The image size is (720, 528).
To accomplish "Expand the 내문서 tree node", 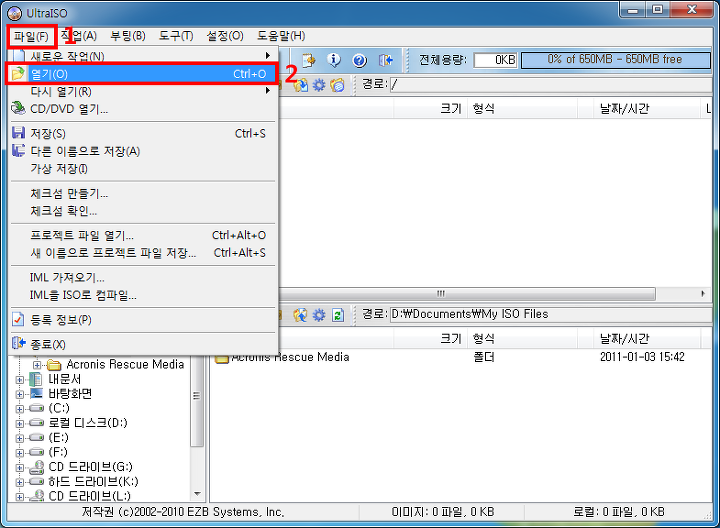I will [19, 380].
